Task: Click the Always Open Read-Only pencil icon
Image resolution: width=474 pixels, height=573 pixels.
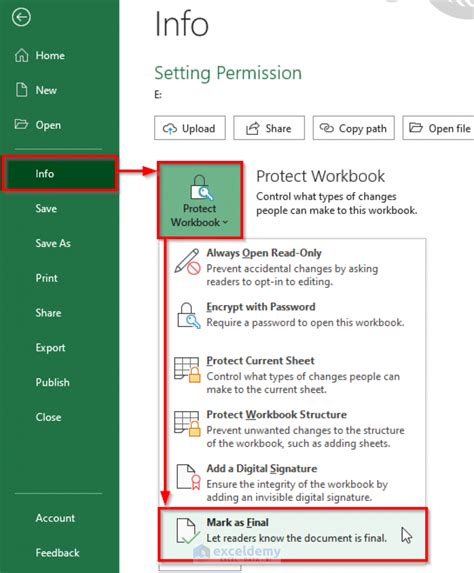Action: click(x=187, y=262)
